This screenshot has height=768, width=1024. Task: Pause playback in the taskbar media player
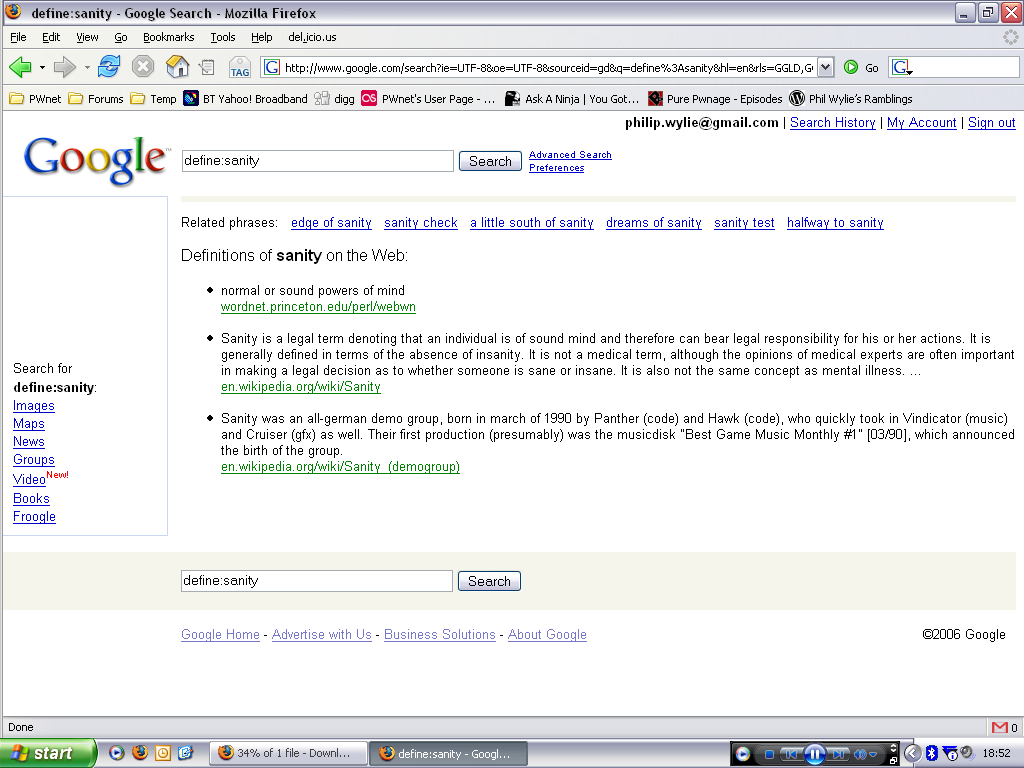814,754
